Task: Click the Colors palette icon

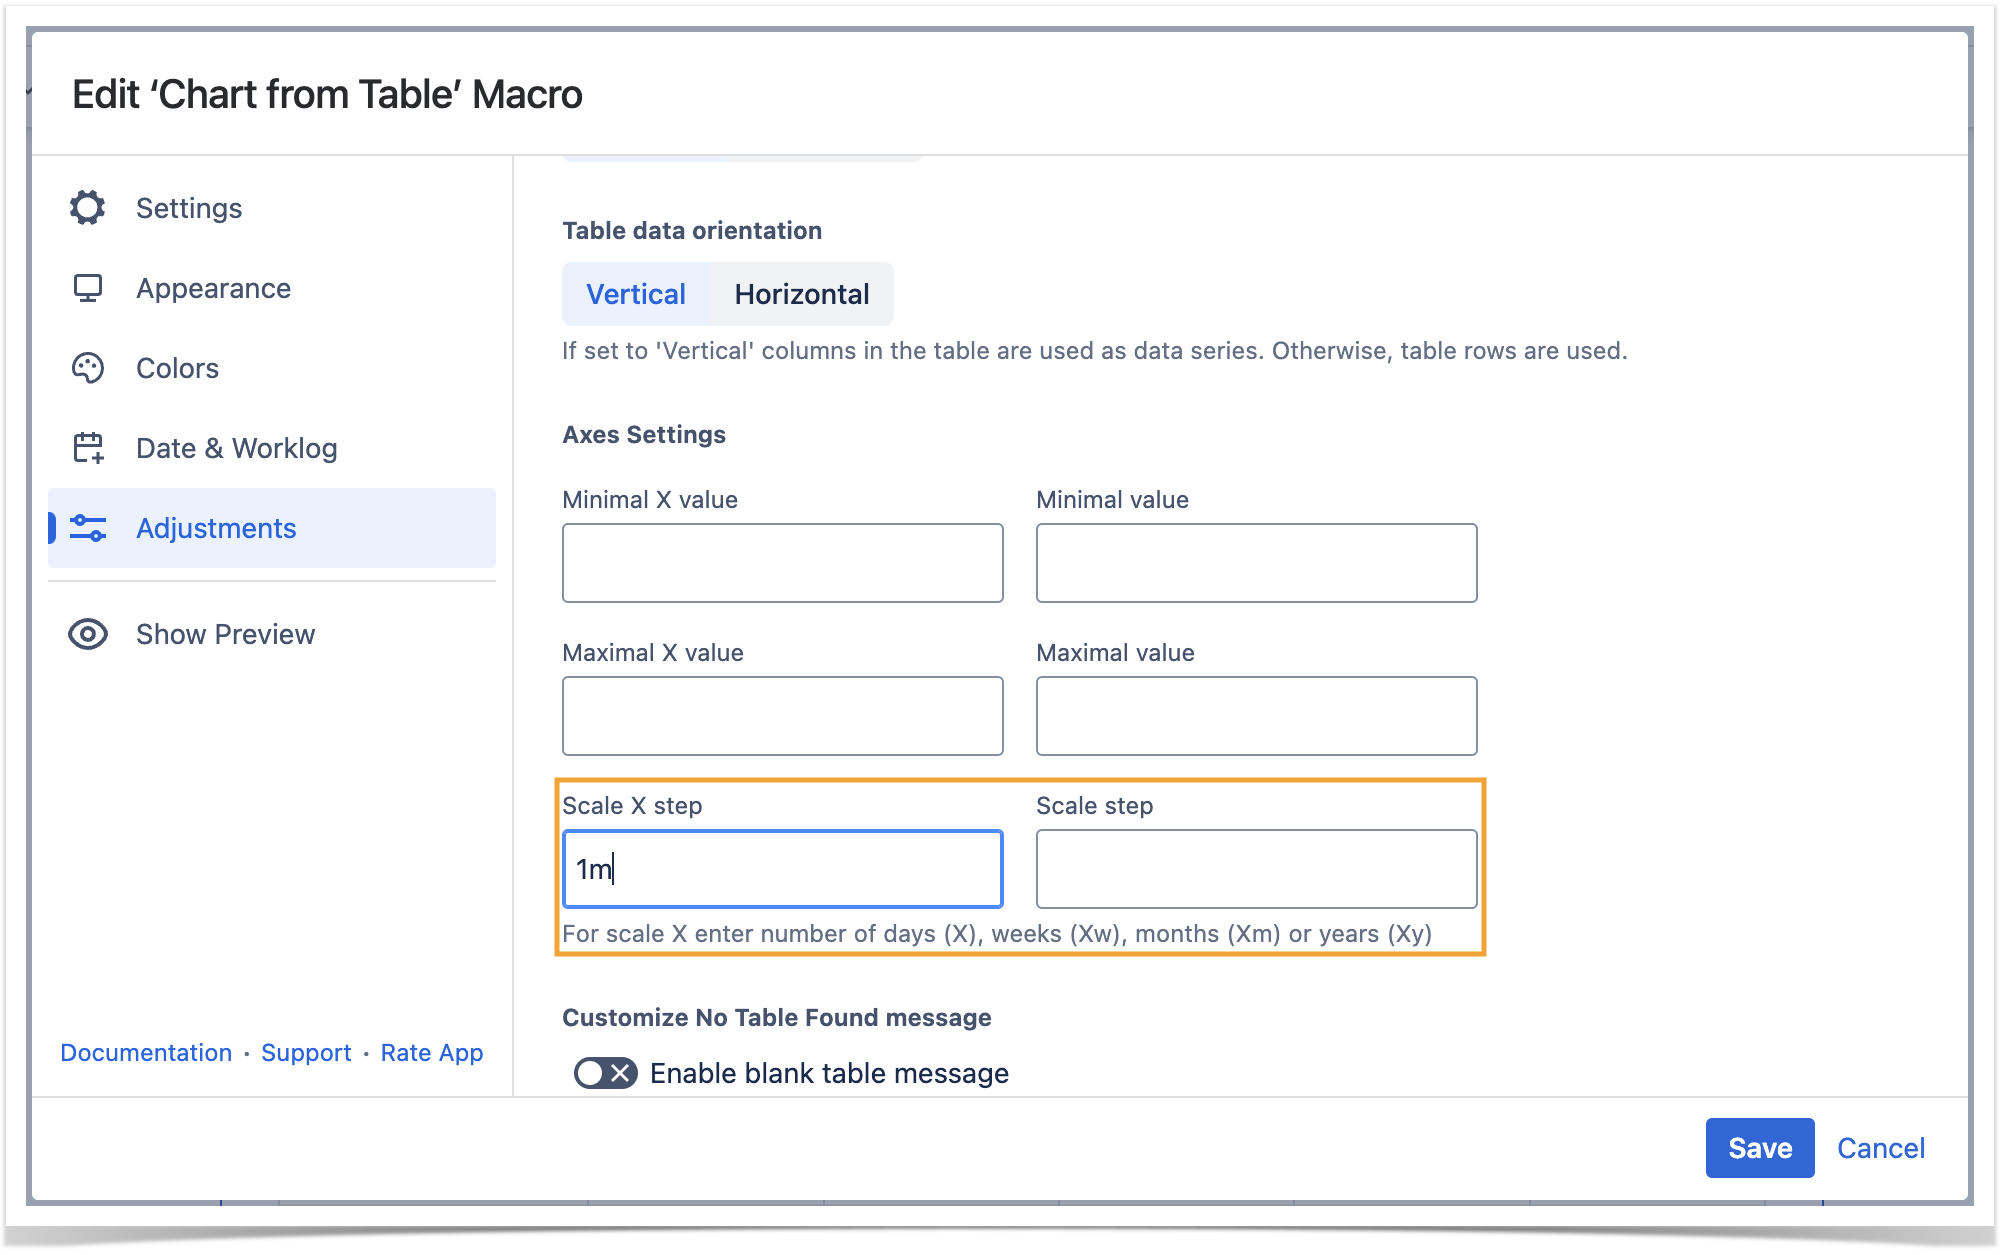Action: click(88, 368)
